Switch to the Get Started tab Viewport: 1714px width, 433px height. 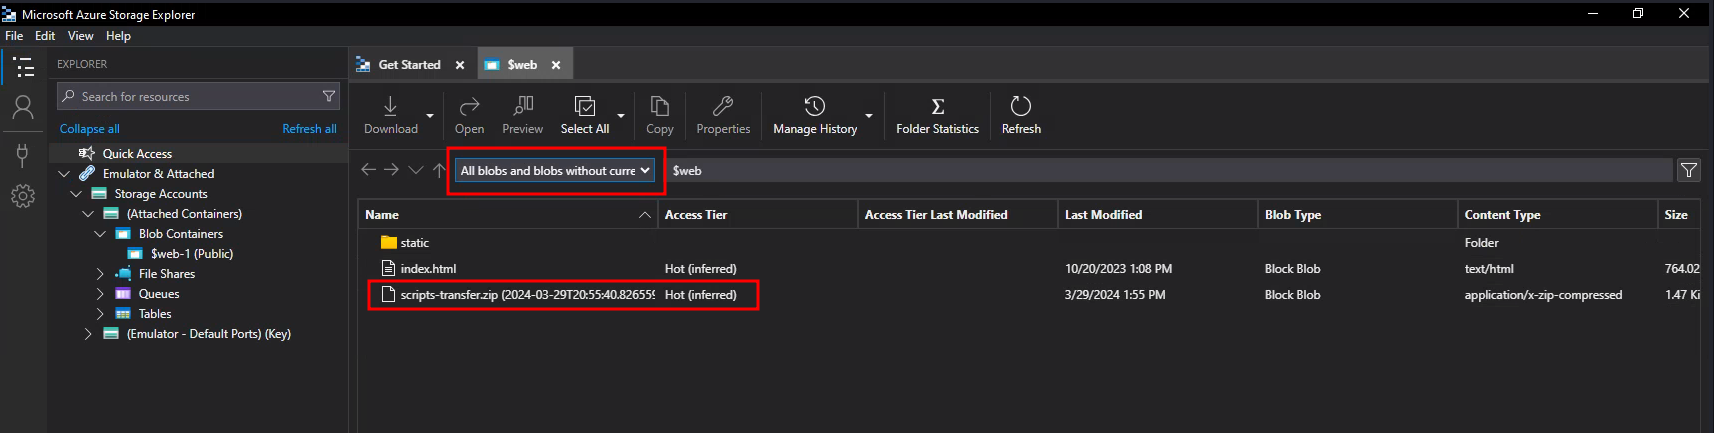click(x=409, y=65)
